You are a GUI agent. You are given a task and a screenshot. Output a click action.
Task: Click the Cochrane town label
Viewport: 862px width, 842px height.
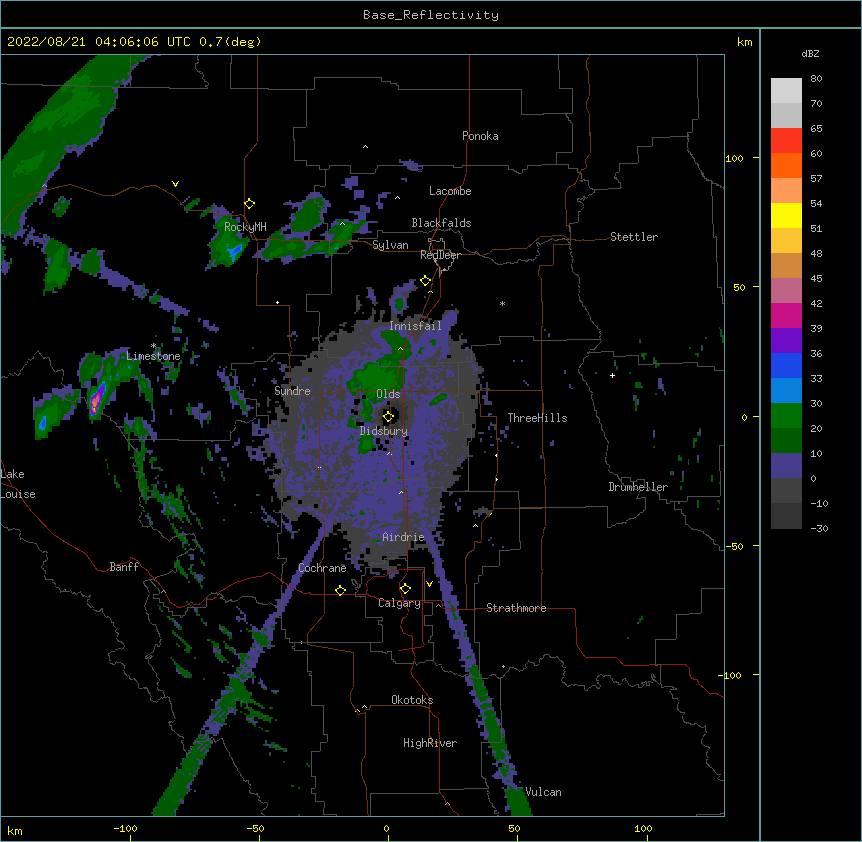coord(322,568)
